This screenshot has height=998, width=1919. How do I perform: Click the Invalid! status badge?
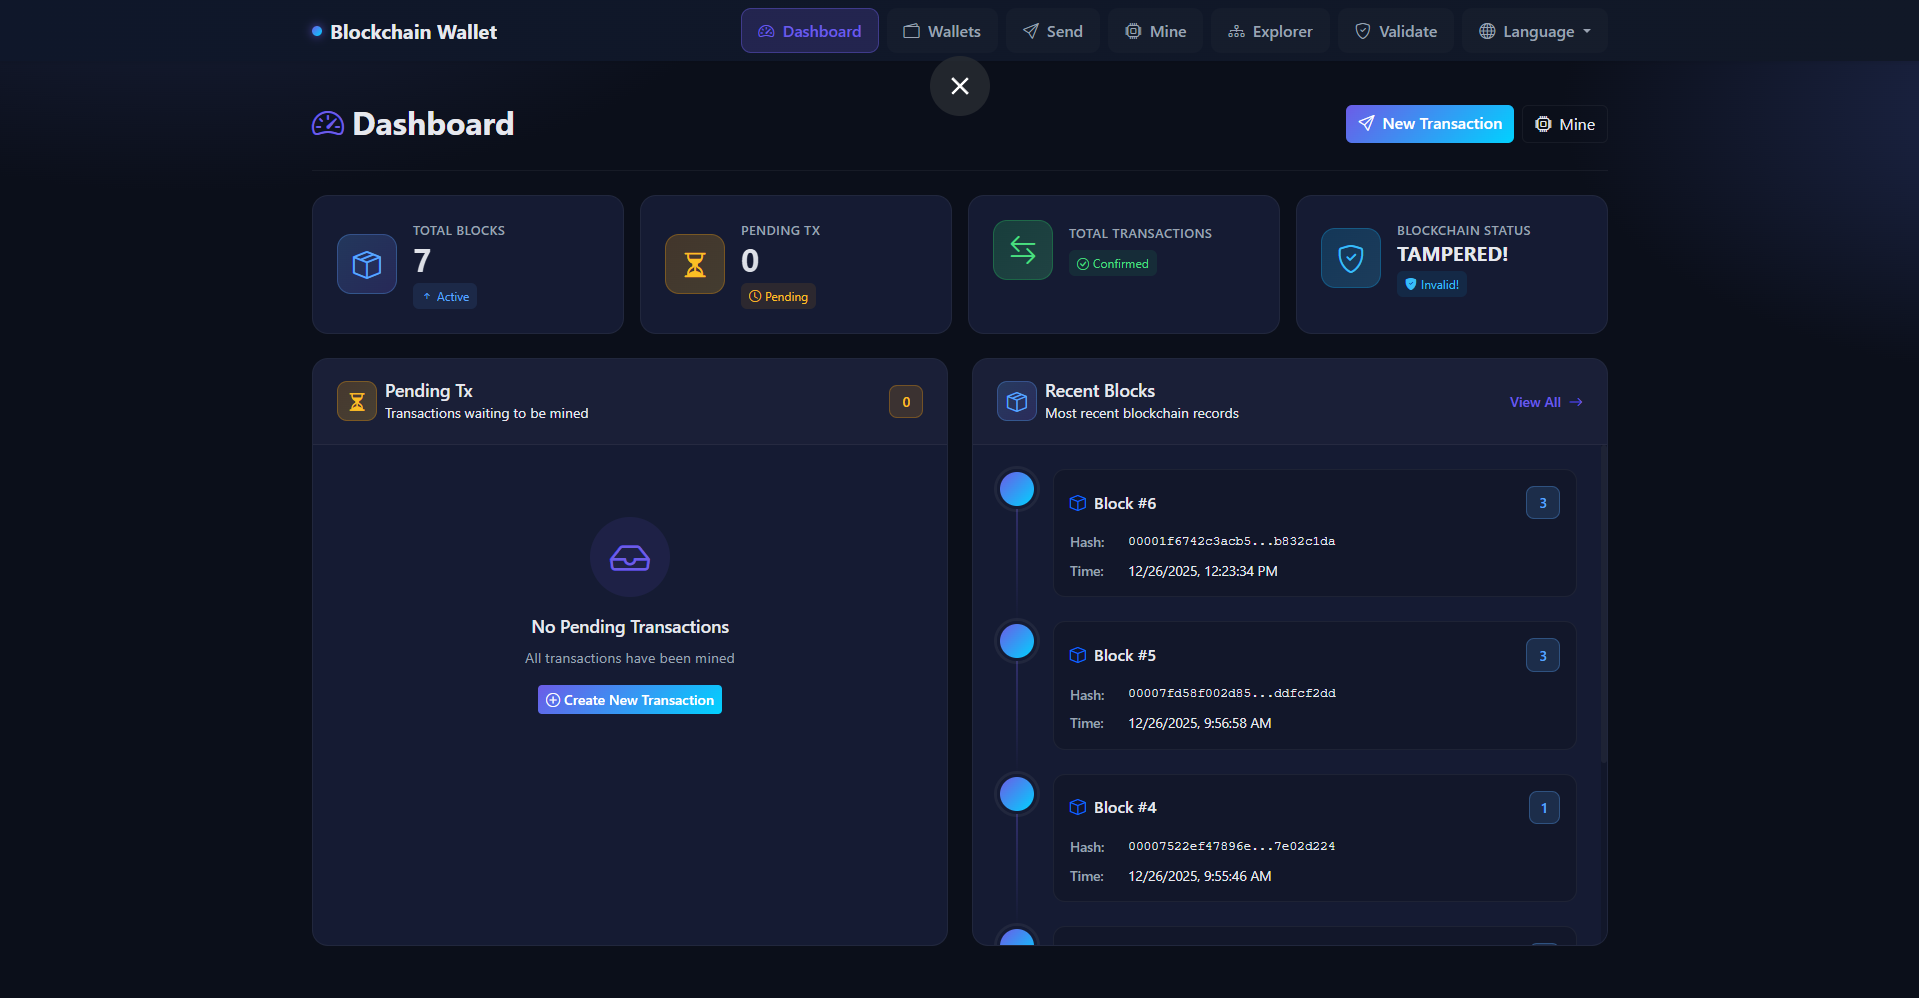(1431, 284)
